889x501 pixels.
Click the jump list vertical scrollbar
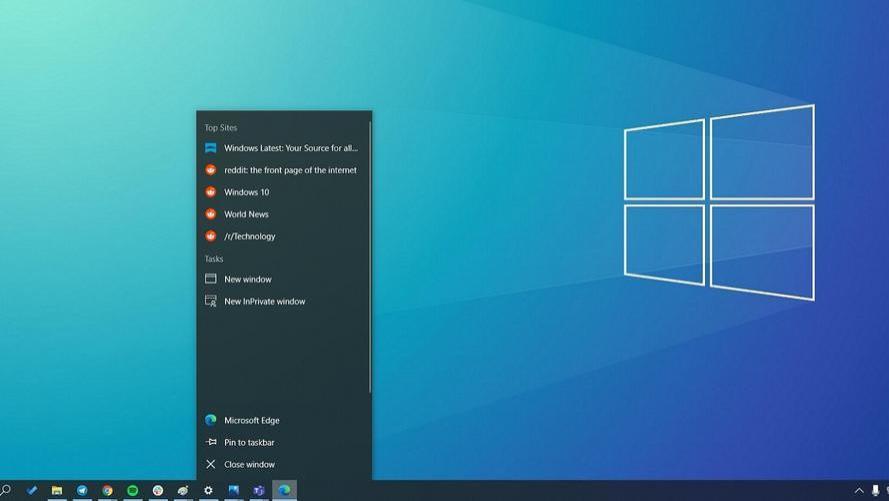[x=370, y=257]
